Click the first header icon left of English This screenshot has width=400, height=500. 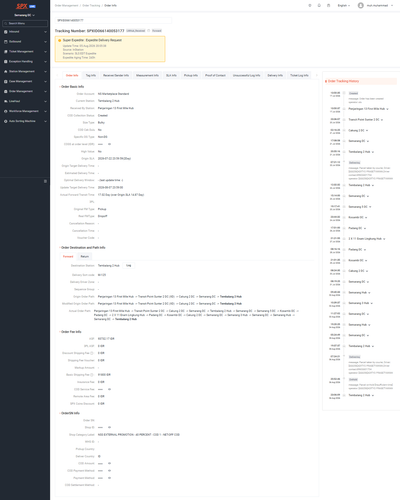click(310, 5)
